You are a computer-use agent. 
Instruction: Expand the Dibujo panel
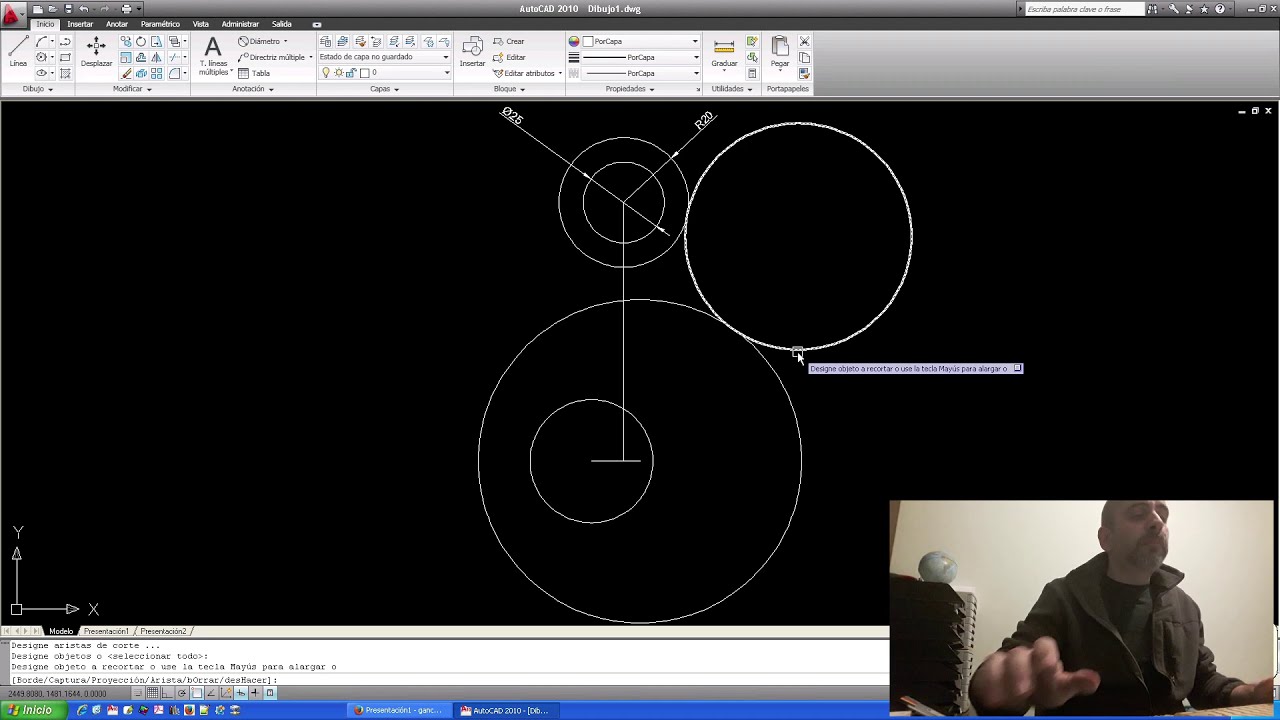coord(37,89)
